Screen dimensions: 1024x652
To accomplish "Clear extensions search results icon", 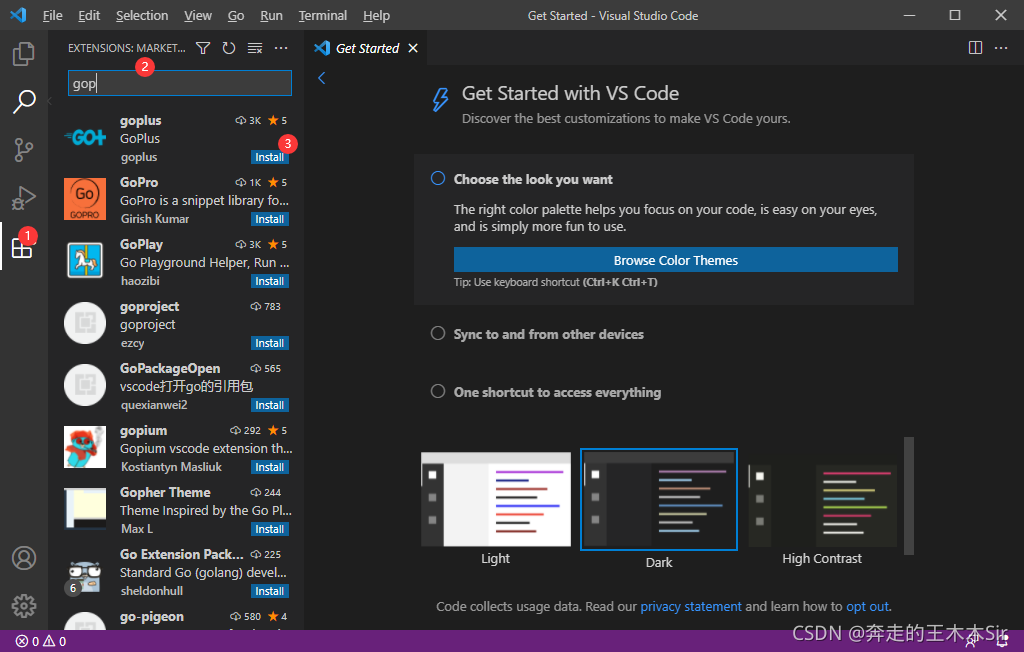I will (255, 48).
